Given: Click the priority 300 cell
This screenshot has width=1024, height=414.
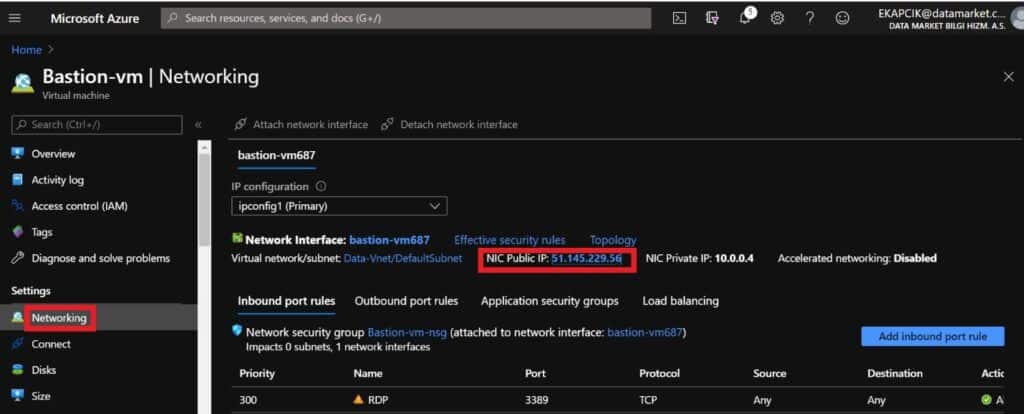Looking at the screenshot, I should pyautogui.click(x=248, y=399).
